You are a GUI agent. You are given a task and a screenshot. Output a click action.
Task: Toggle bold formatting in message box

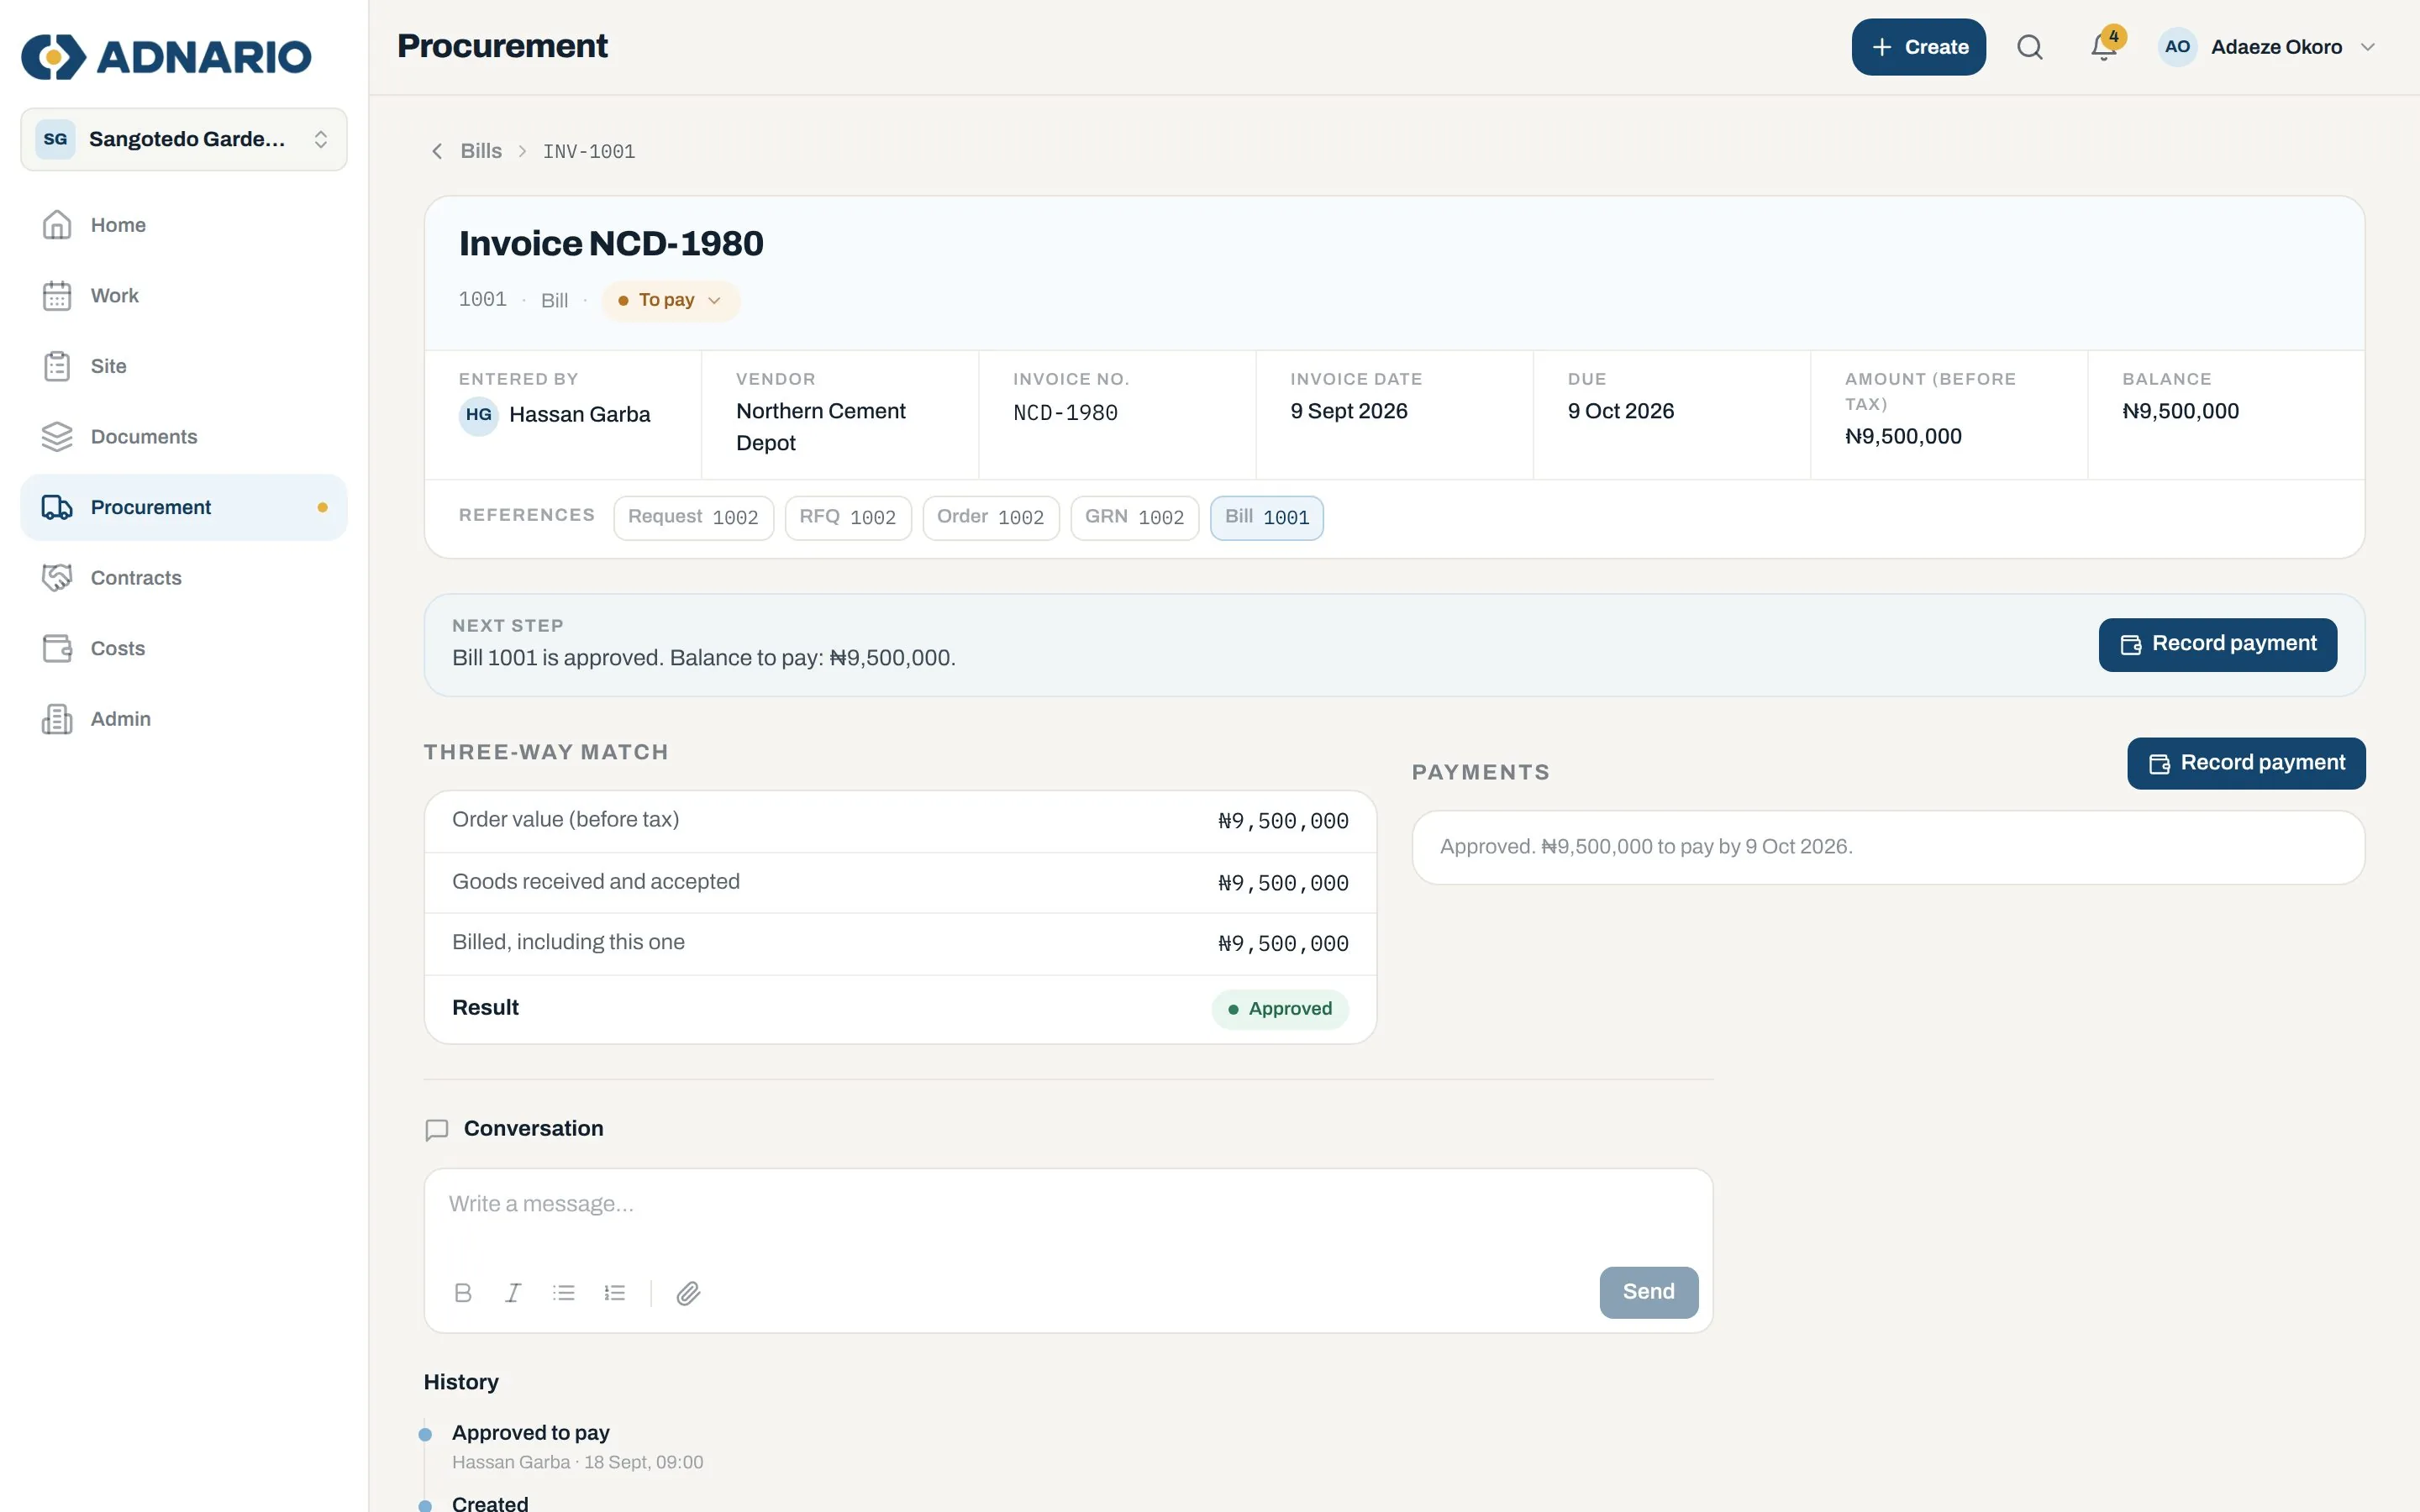click(463, 1292)
